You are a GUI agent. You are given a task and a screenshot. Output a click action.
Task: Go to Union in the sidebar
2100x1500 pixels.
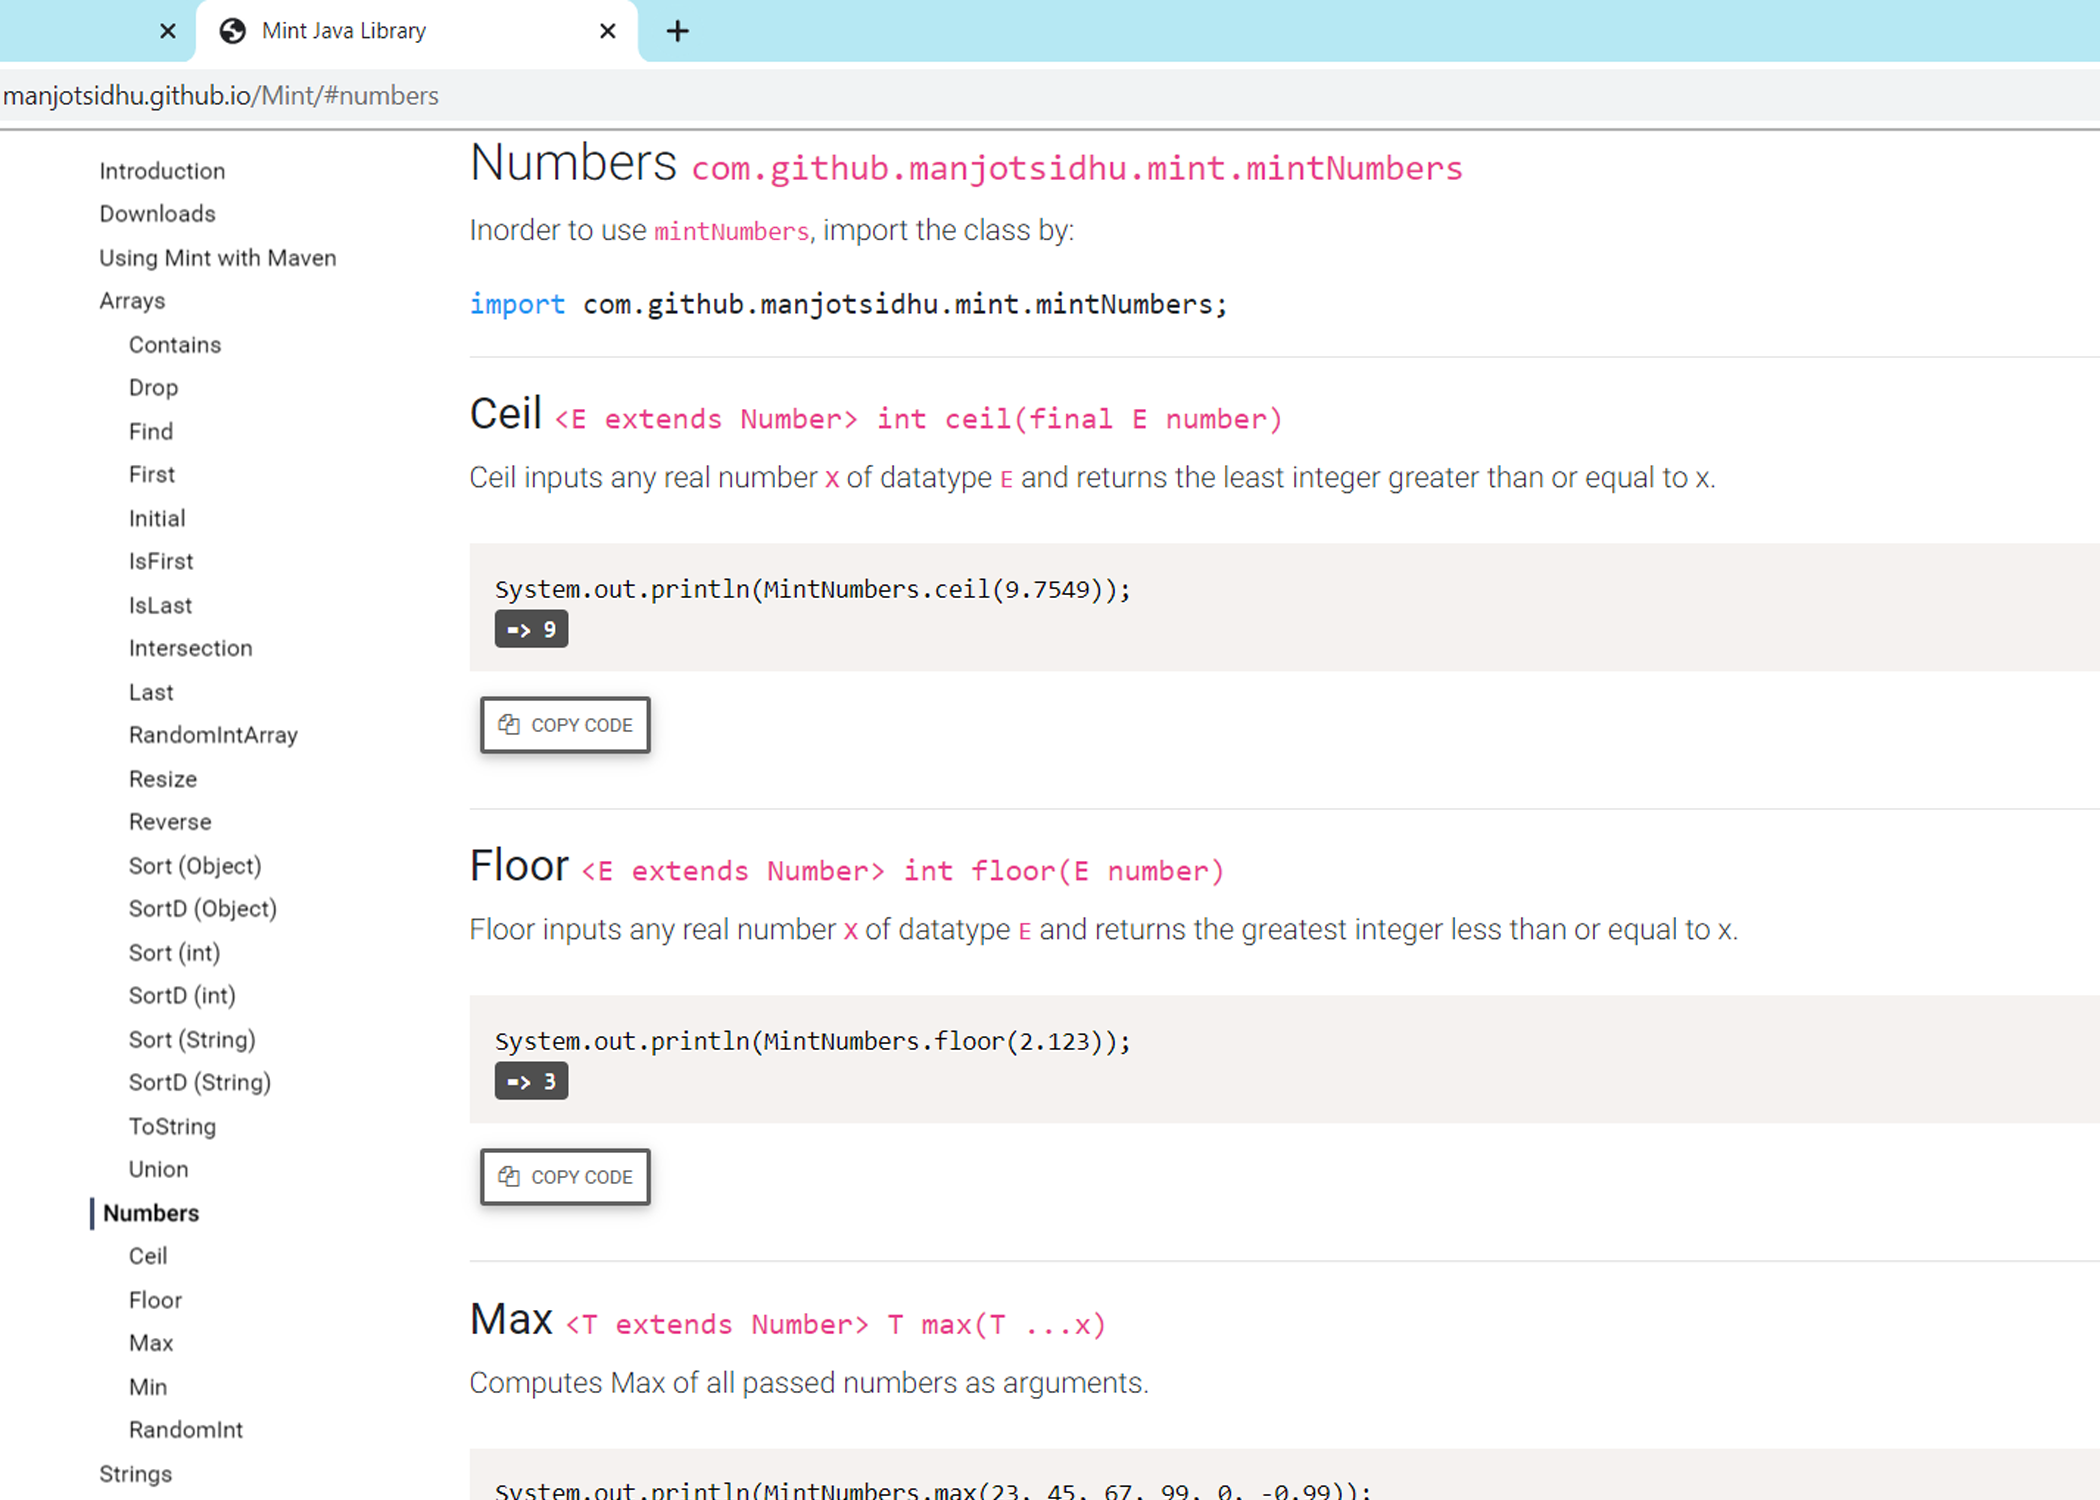pos(158,1171)
